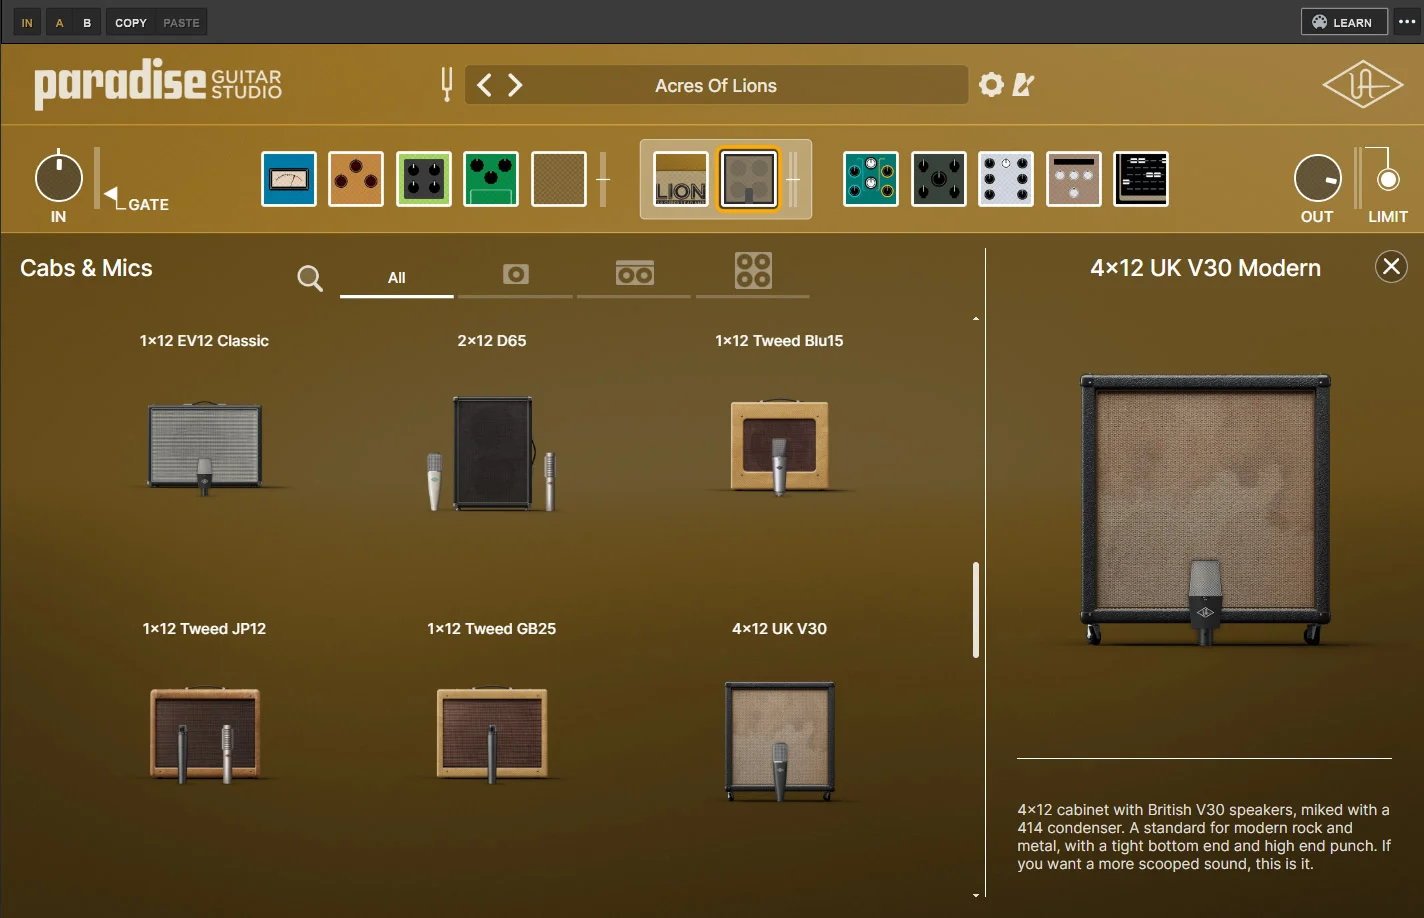
Task: Toggle MIDI LEARN mode
Action: [1344, 22]
